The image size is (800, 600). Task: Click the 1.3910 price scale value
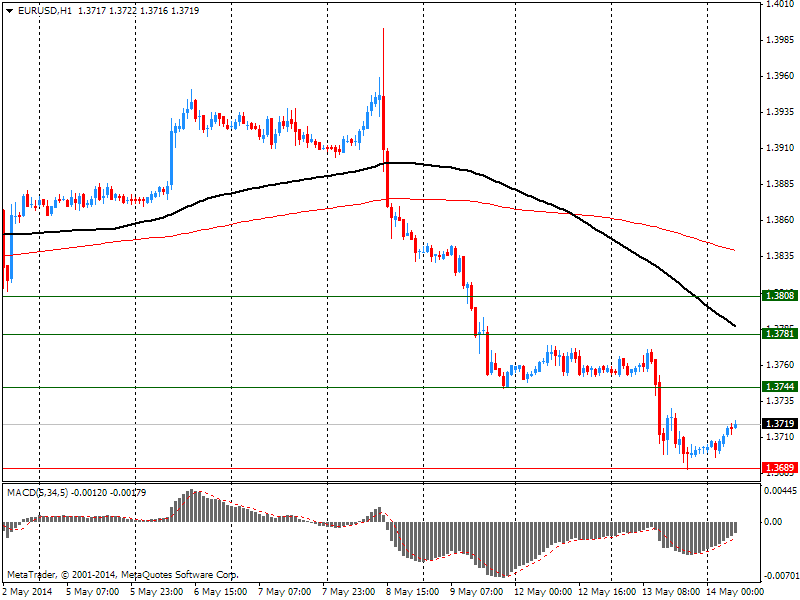click(781, 148)
